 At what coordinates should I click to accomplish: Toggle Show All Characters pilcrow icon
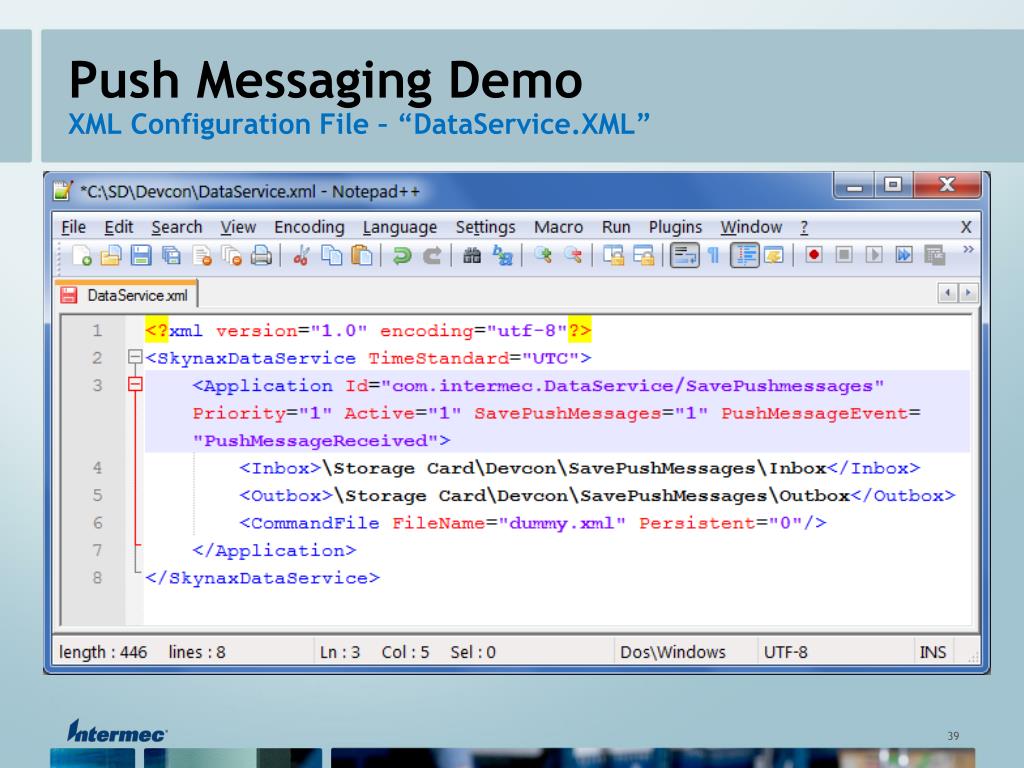click(x=714, y=255)
